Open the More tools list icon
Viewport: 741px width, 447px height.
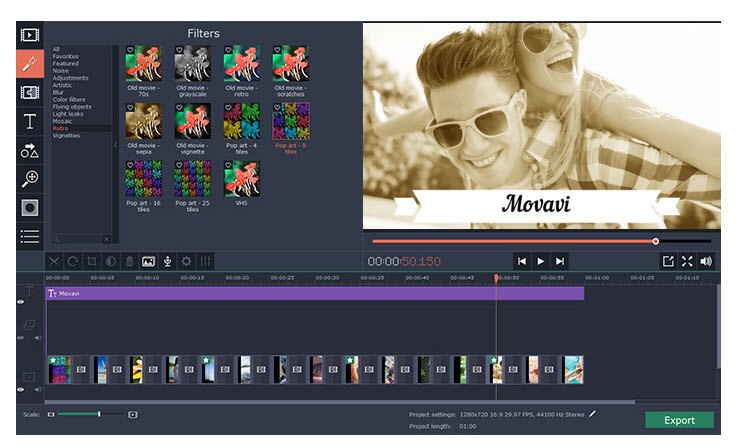(30, 236)
